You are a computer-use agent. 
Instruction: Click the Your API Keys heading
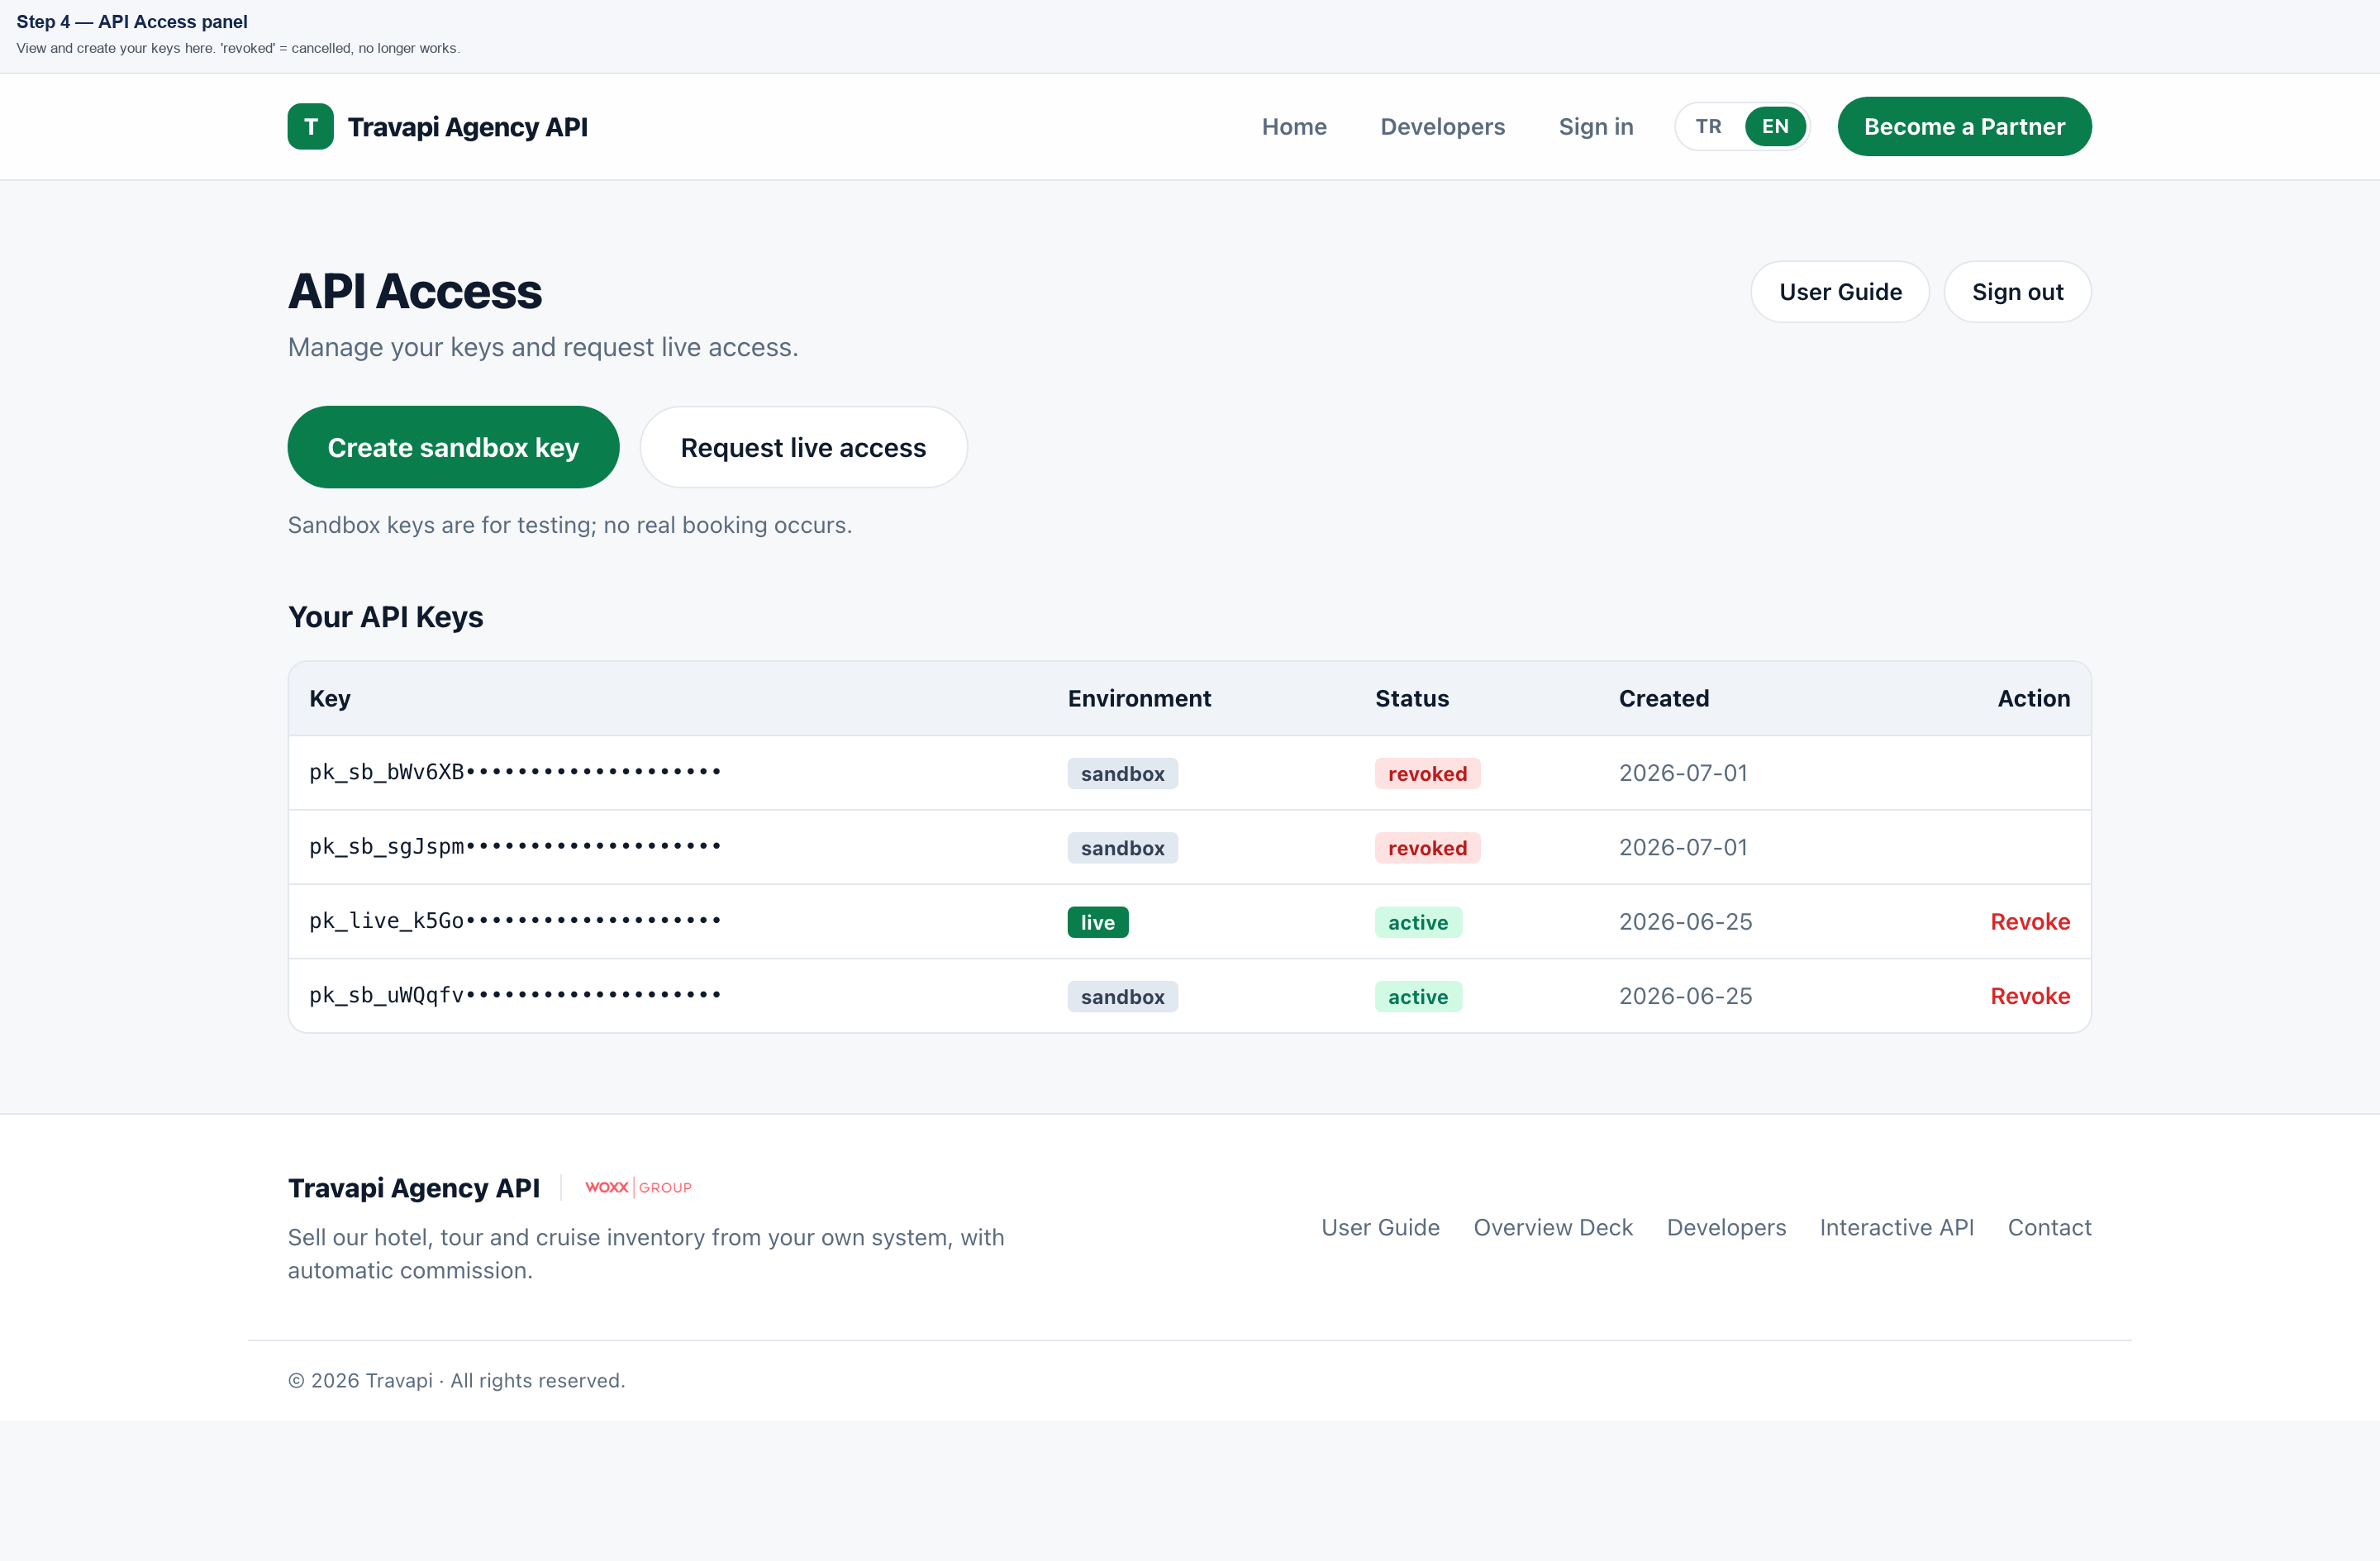[385, 617]
